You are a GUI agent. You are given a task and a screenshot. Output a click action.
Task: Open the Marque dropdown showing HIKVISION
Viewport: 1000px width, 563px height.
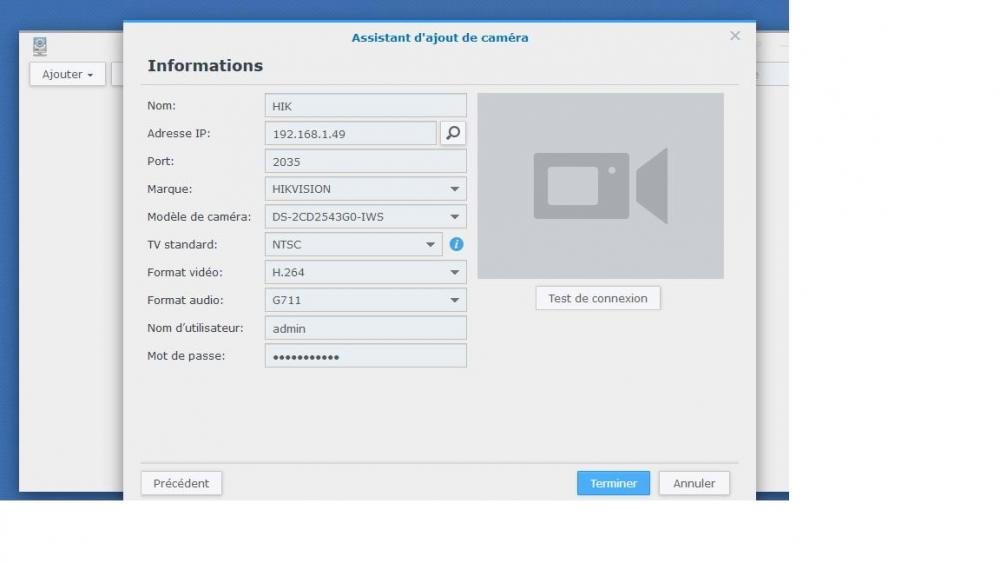tap(365, 189)
